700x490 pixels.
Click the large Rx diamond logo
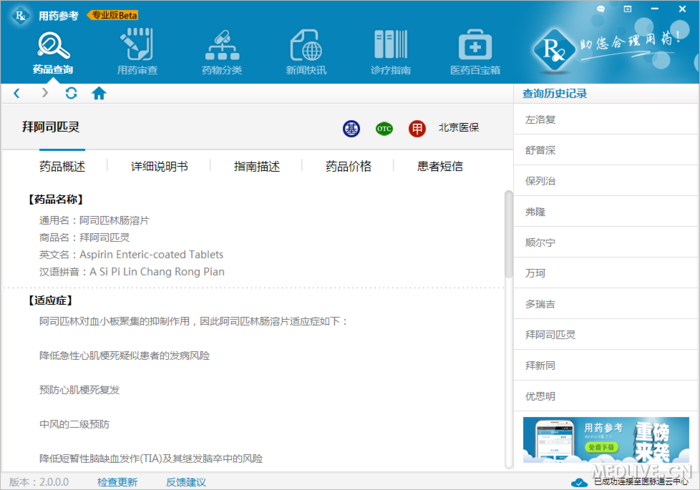tap(554, 50)
